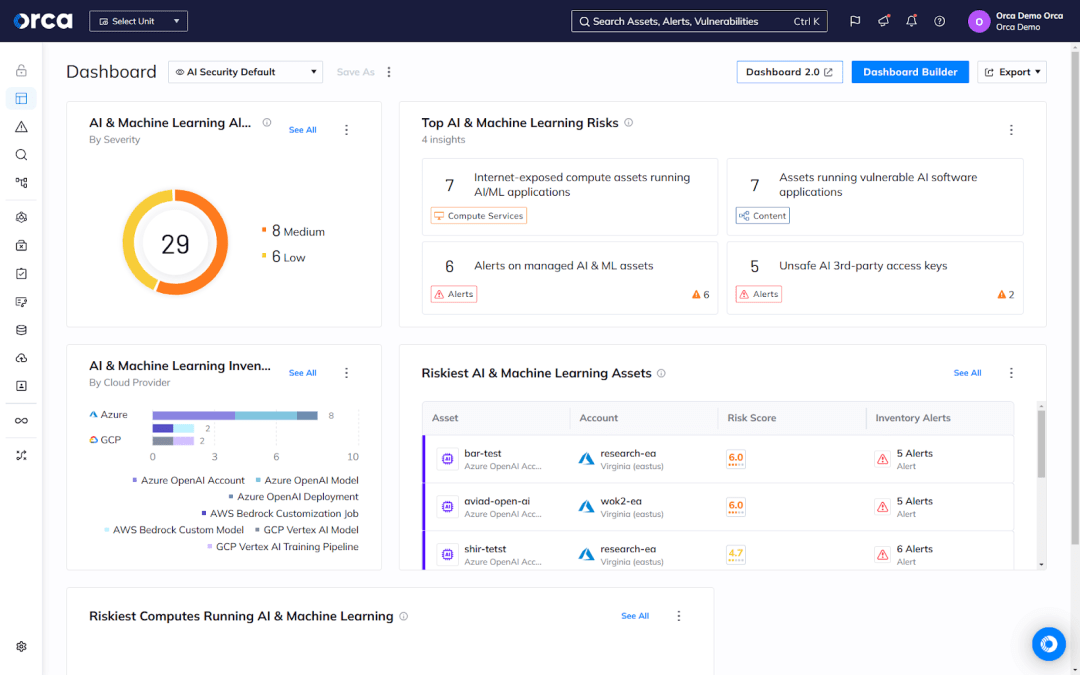Open the infinity loop sidebar icon
Image resolution: width=1080 pixels, height=675 pixels.
click(21, 421)
